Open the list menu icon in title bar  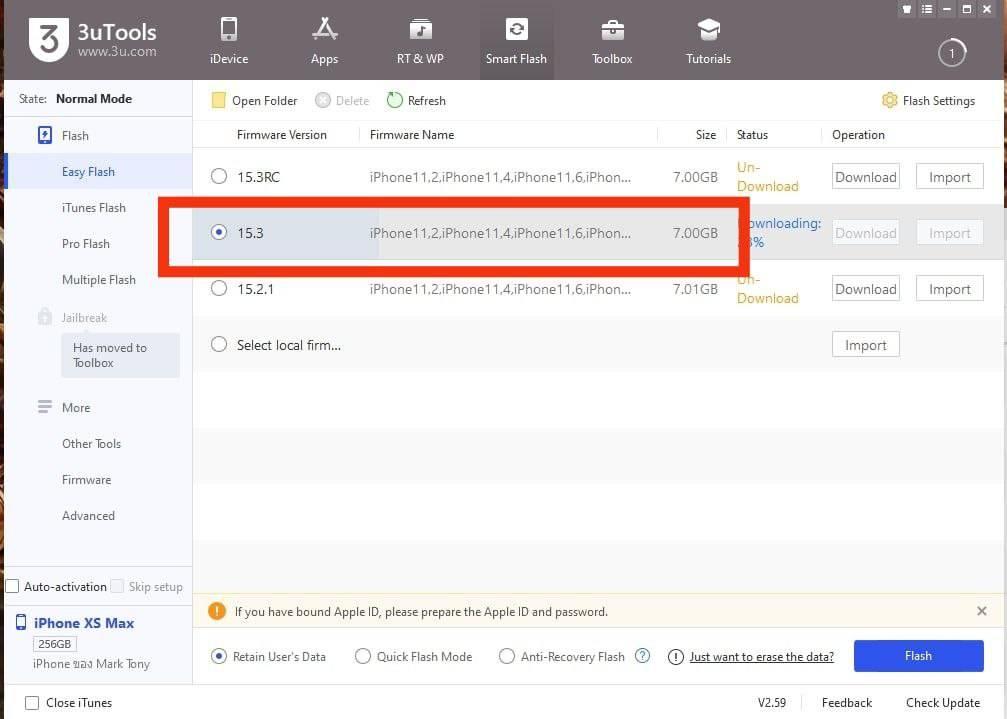tap(927, 9)
